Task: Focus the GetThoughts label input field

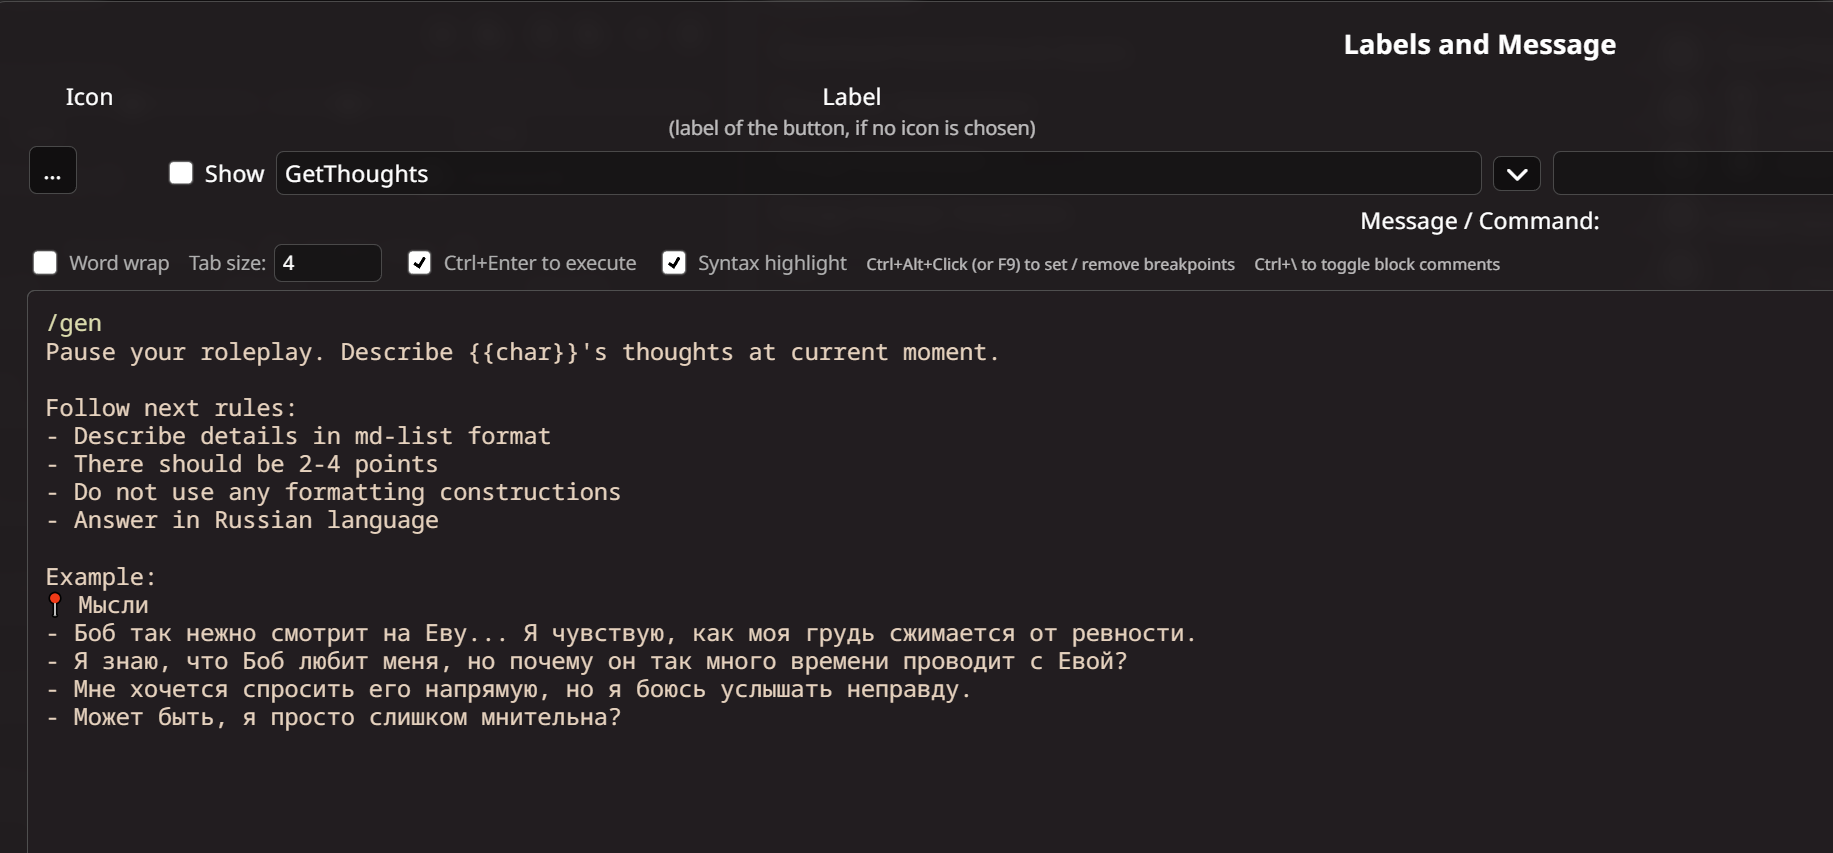Action: click(878, 174)
